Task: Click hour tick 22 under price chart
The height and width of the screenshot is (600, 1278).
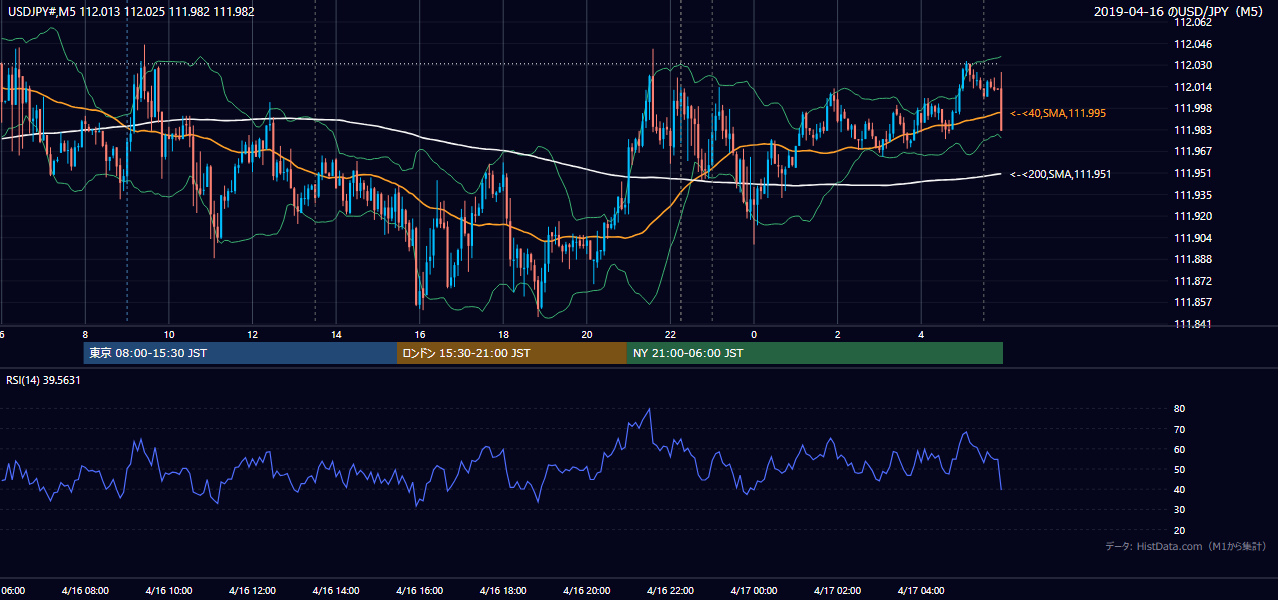Action: tap(672, 335)
